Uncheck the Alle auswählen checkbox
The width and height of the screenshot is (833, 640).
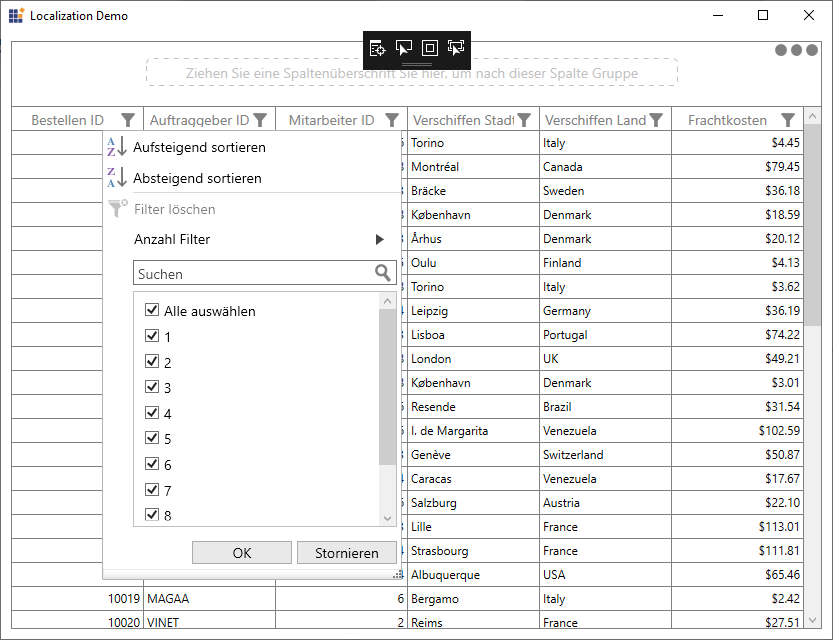[152, 310]
